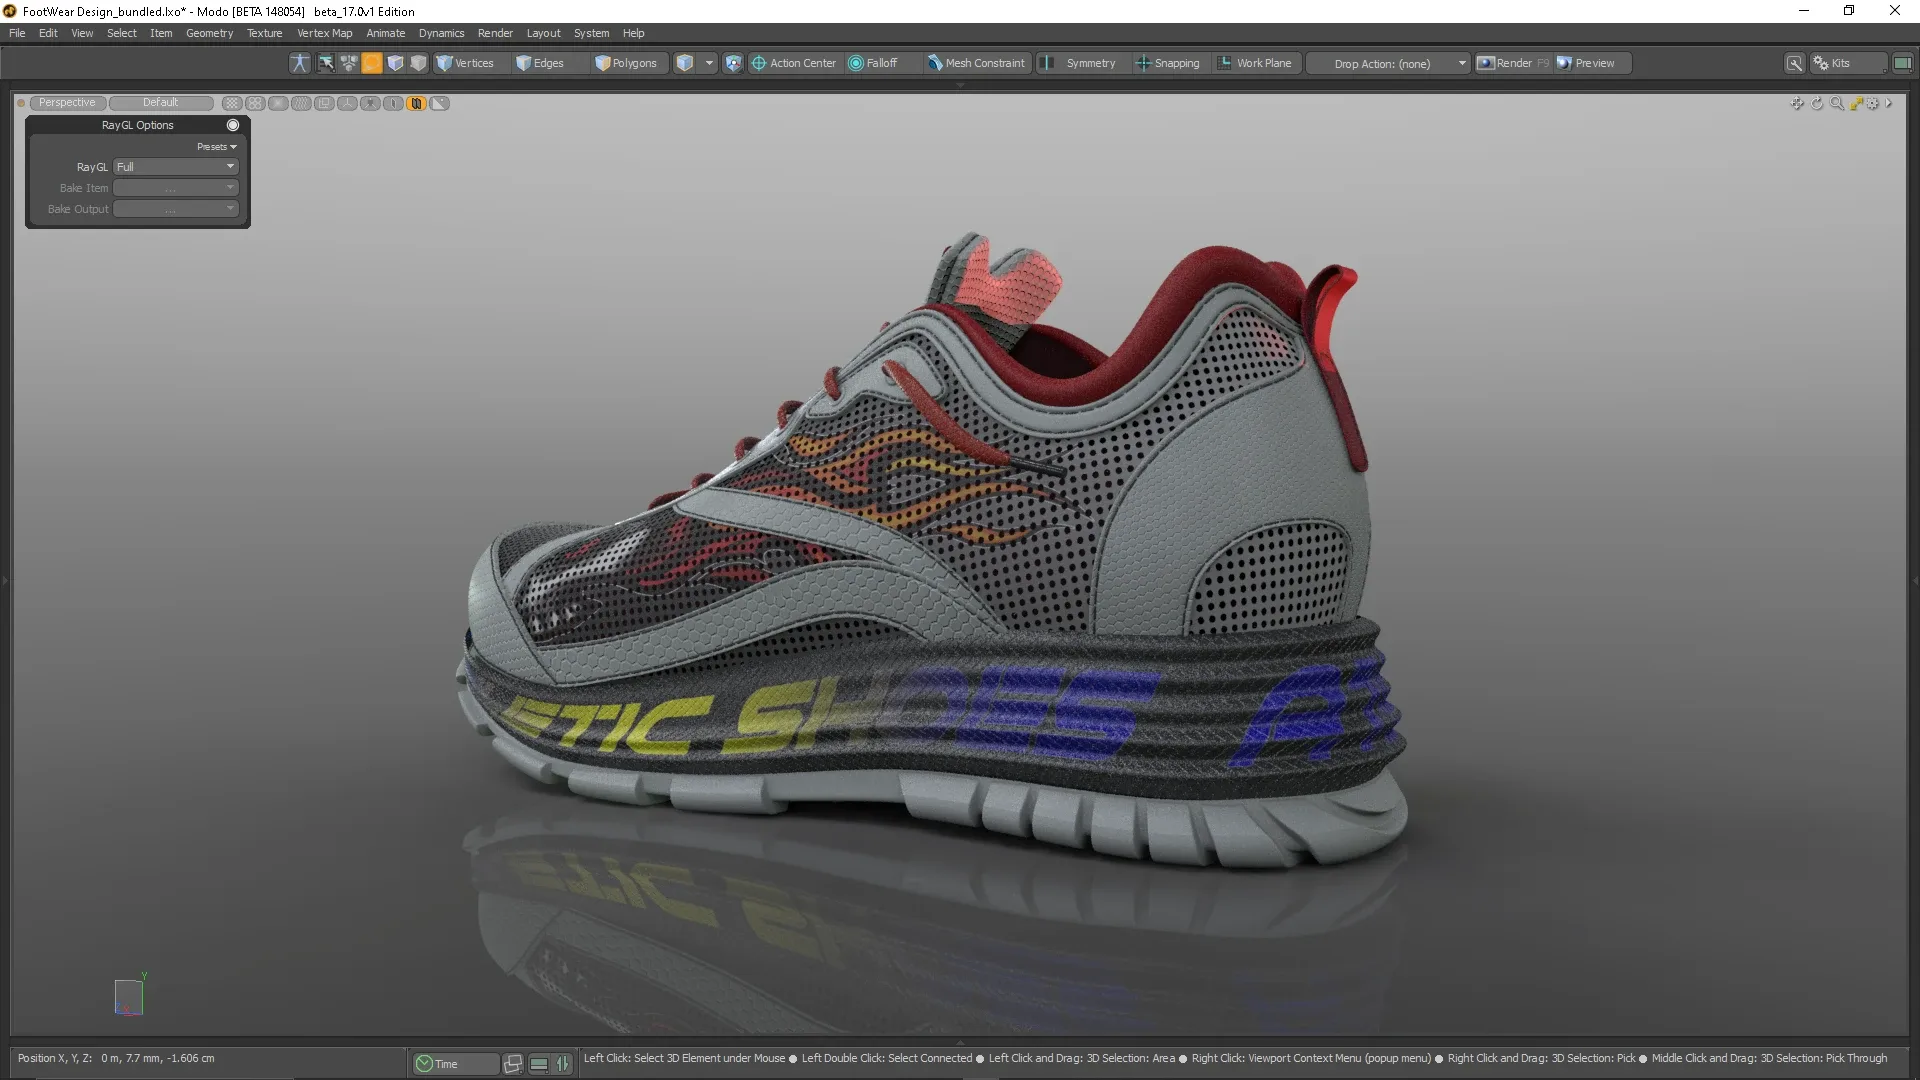Click the cube with red-blue marker icon
Screen dimensions: 1920x1080
click(x=734, y=63)
